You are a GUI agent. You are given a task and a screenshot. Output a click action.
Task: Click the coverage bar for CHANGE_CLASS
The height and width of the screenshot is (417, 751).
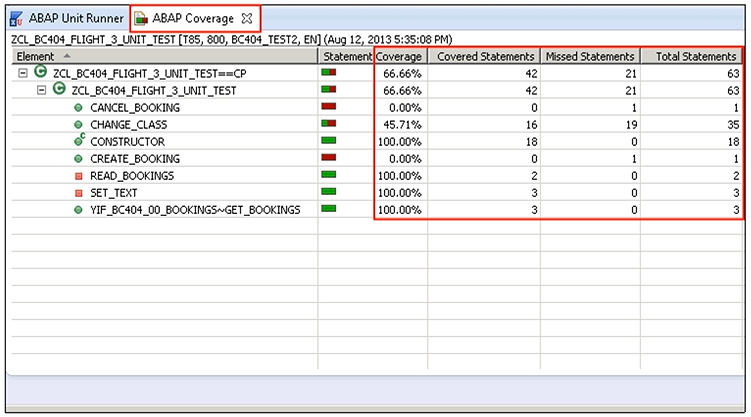tap(329, 124)
